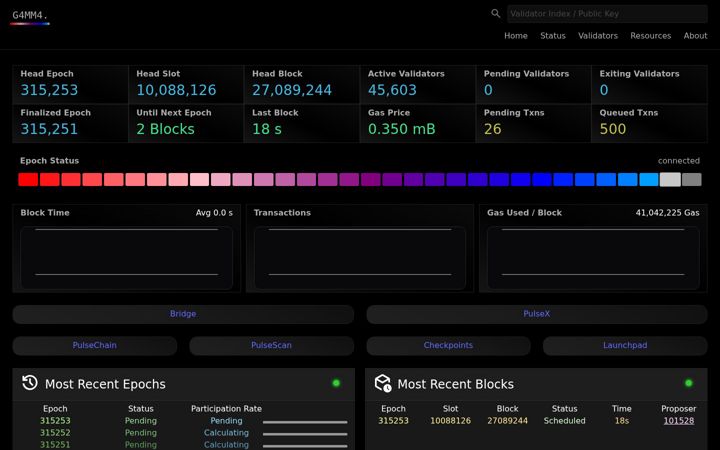This screenshot has width=720, height=450.
Task: Click Participation Rate column header
Action: click(x=226, y=409)
